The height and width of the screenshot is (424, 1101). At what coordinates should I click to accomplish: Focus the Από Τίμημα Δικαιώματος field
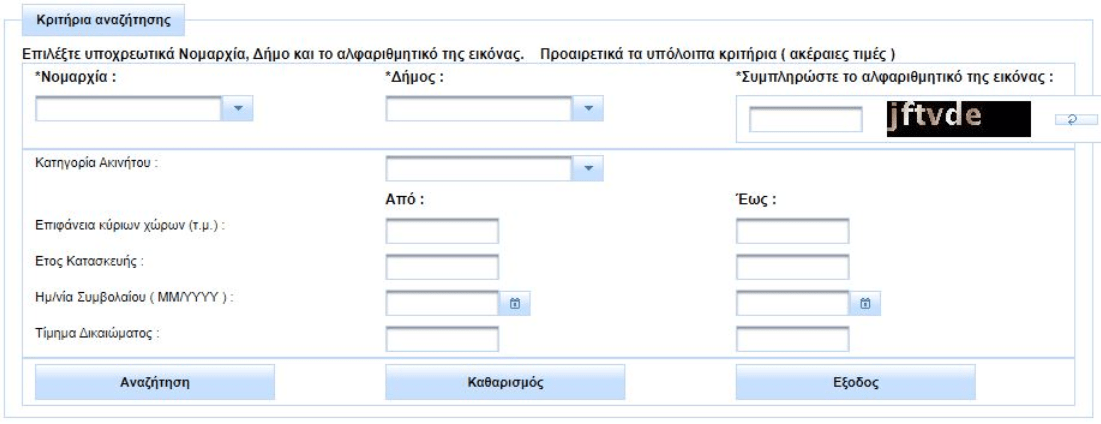pos(442,339)
